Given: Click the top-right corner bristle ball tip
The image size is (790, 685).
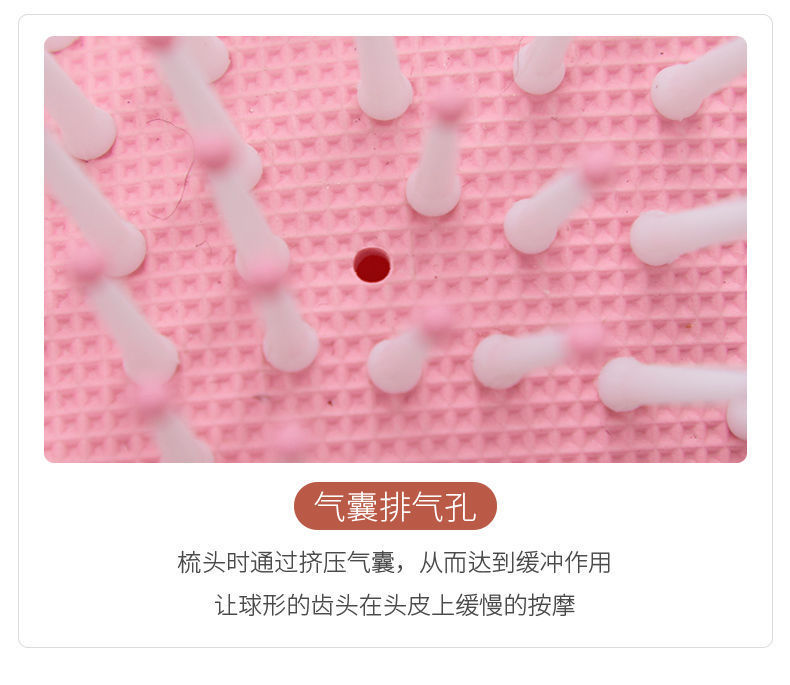Looking at the screenshot, I should pos(676,93).
